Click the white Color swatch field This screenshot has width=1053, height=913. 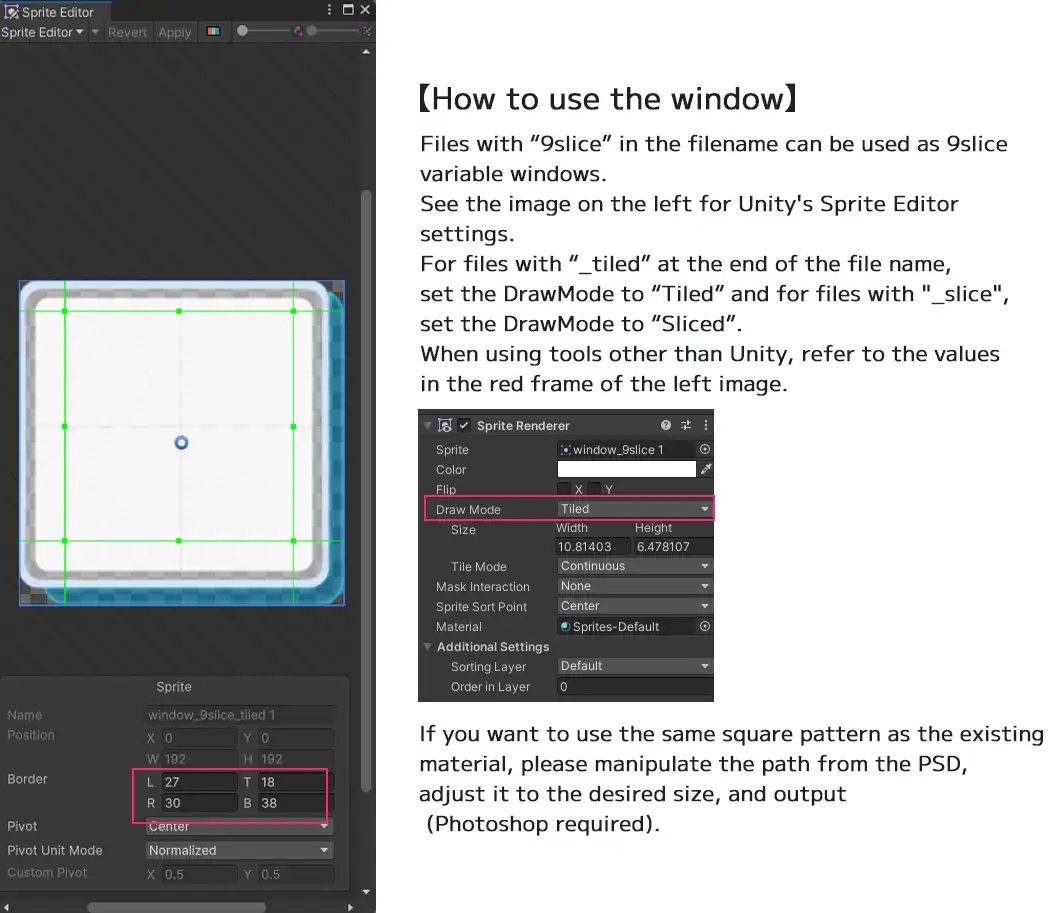tap(626, 469)
